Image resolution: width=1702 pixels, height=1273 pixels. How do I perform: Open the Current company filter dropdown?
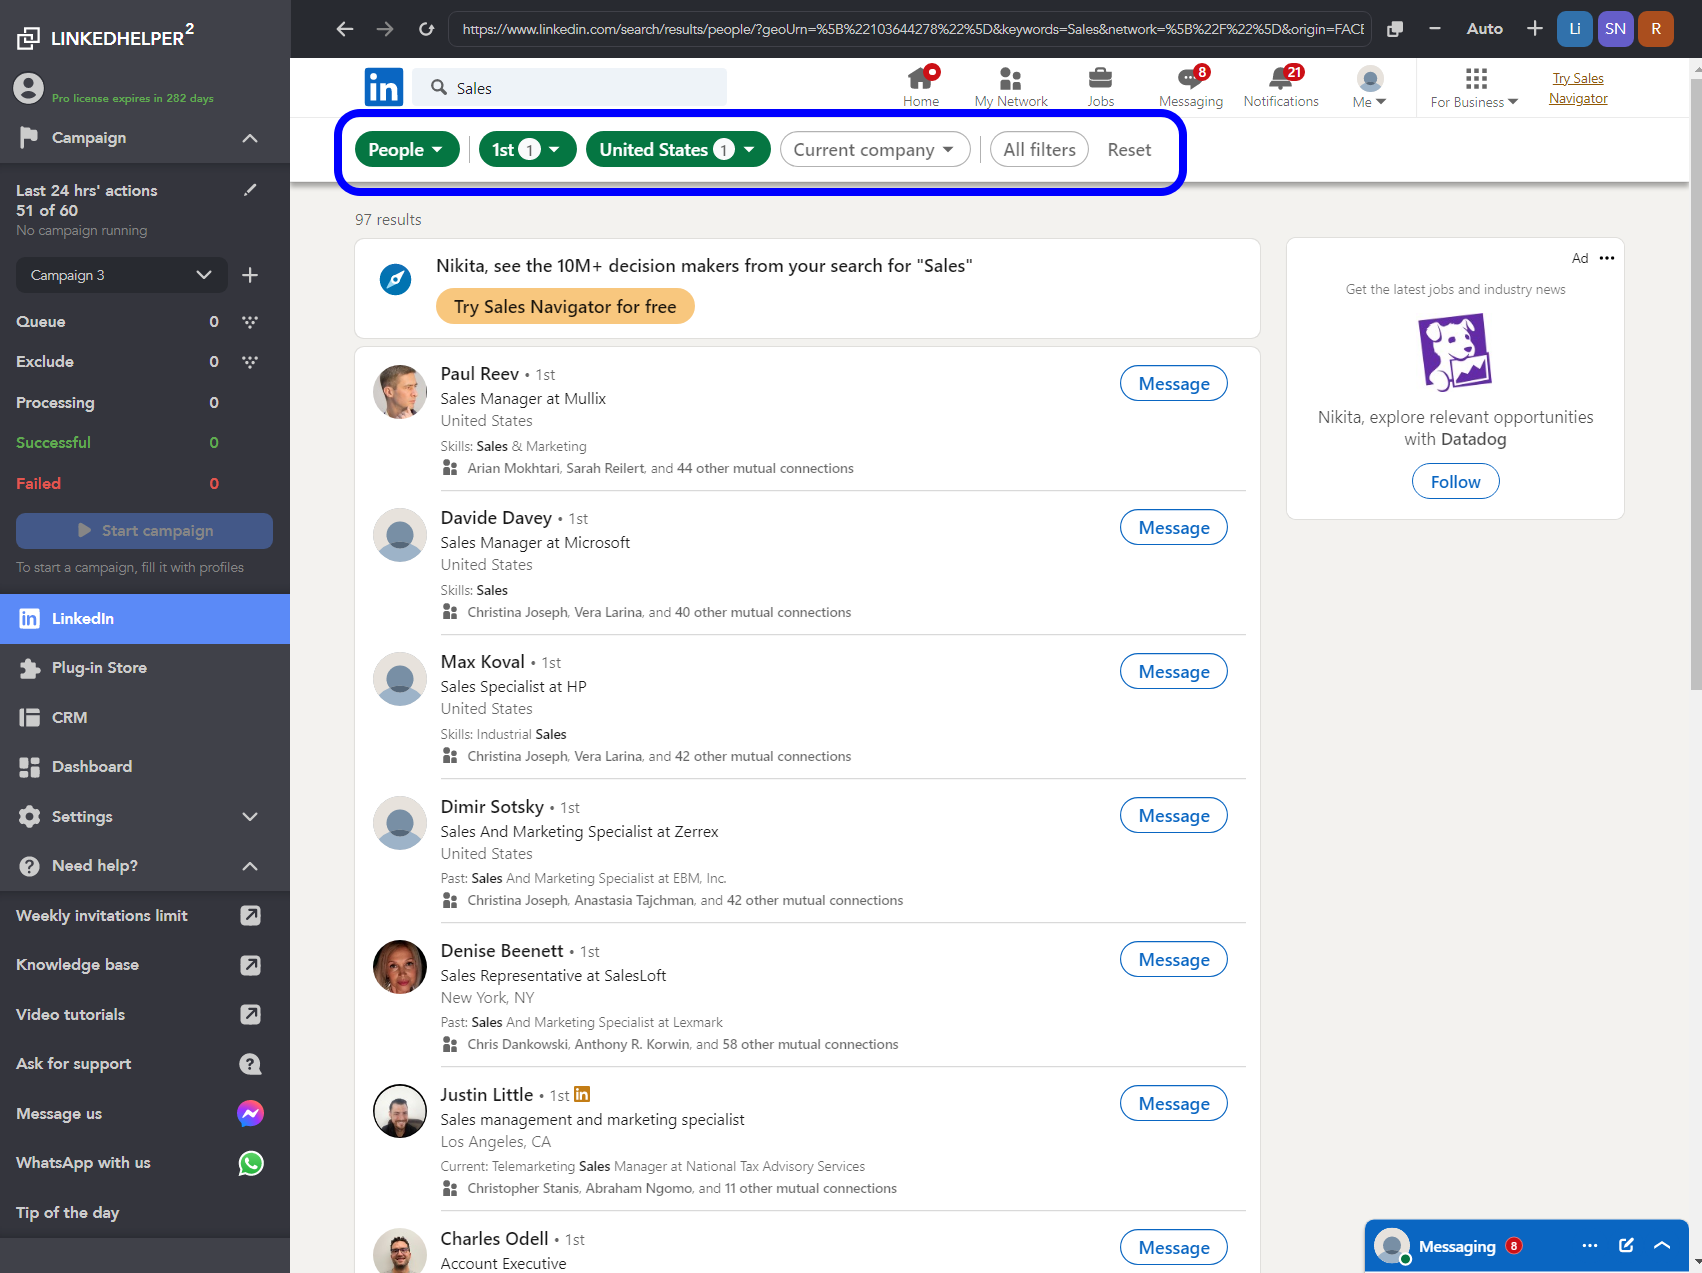(x=875, y=149)
